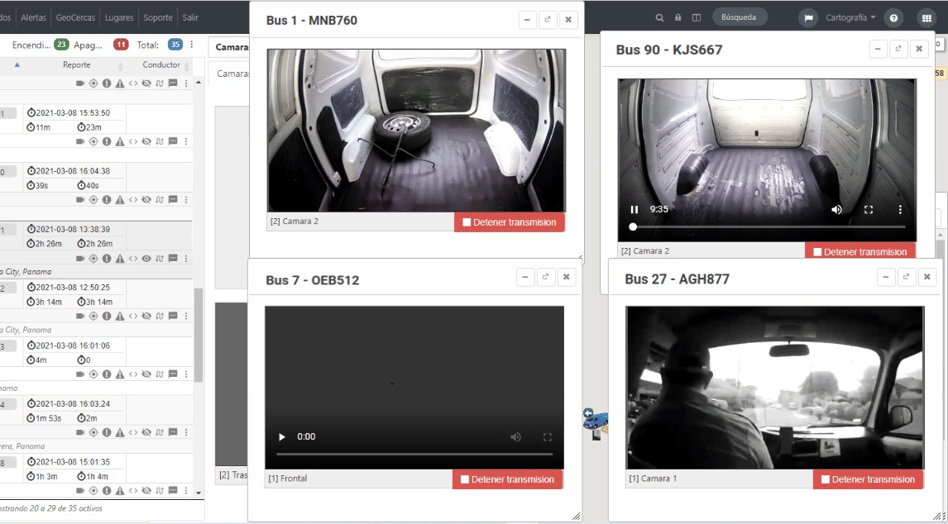This screenshot has height=524, width=948.
Task: Mute the Bus 90 video volume icon
Action: (837, 210)
